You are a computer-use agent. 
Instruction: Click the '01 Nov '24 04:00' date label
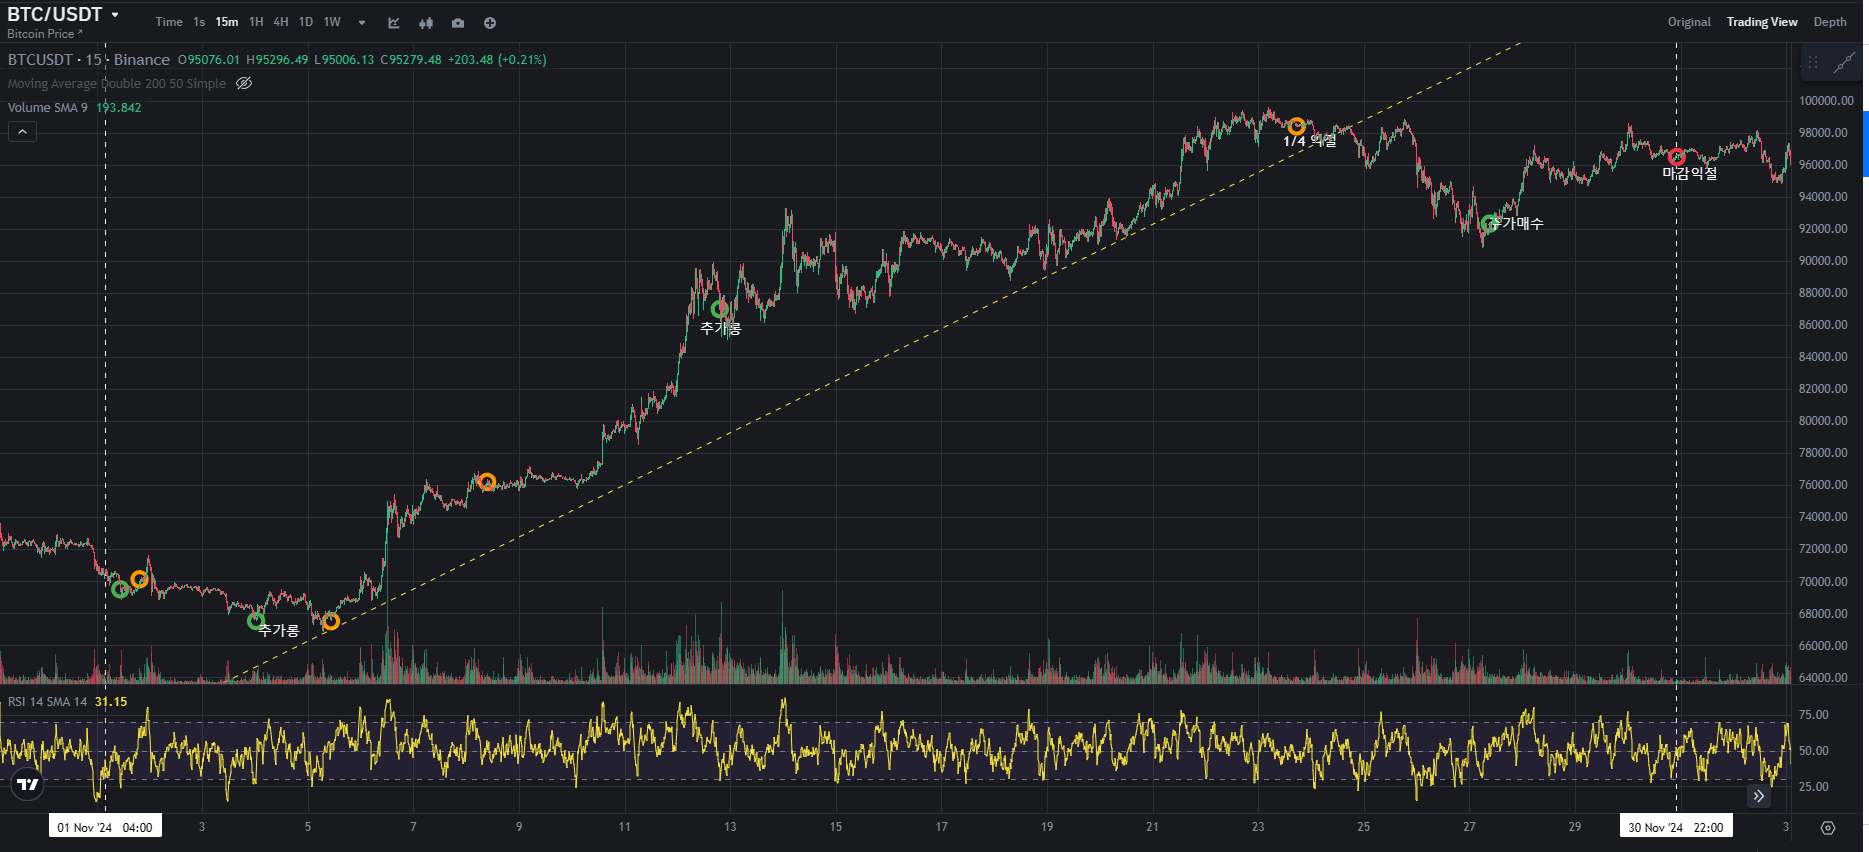(105, 827)
